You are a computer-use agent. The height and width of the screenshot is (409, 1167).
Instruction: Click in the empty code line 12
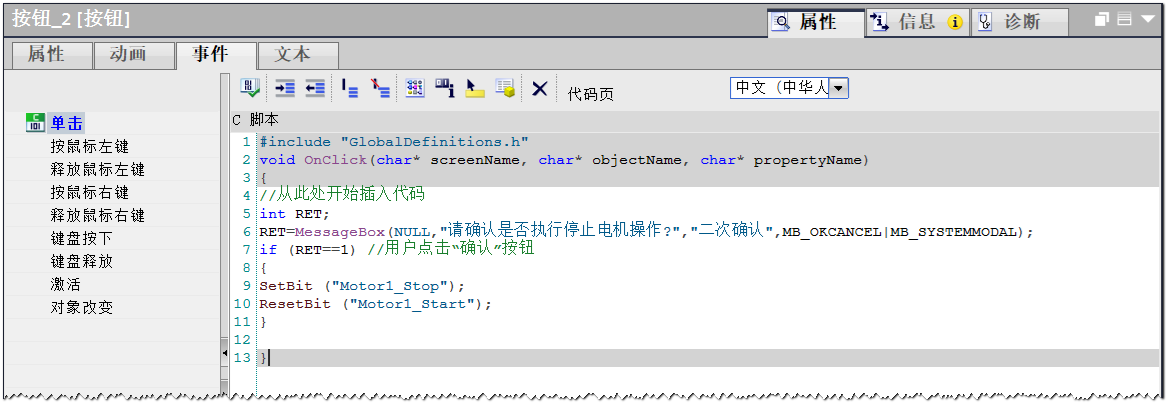600,340
